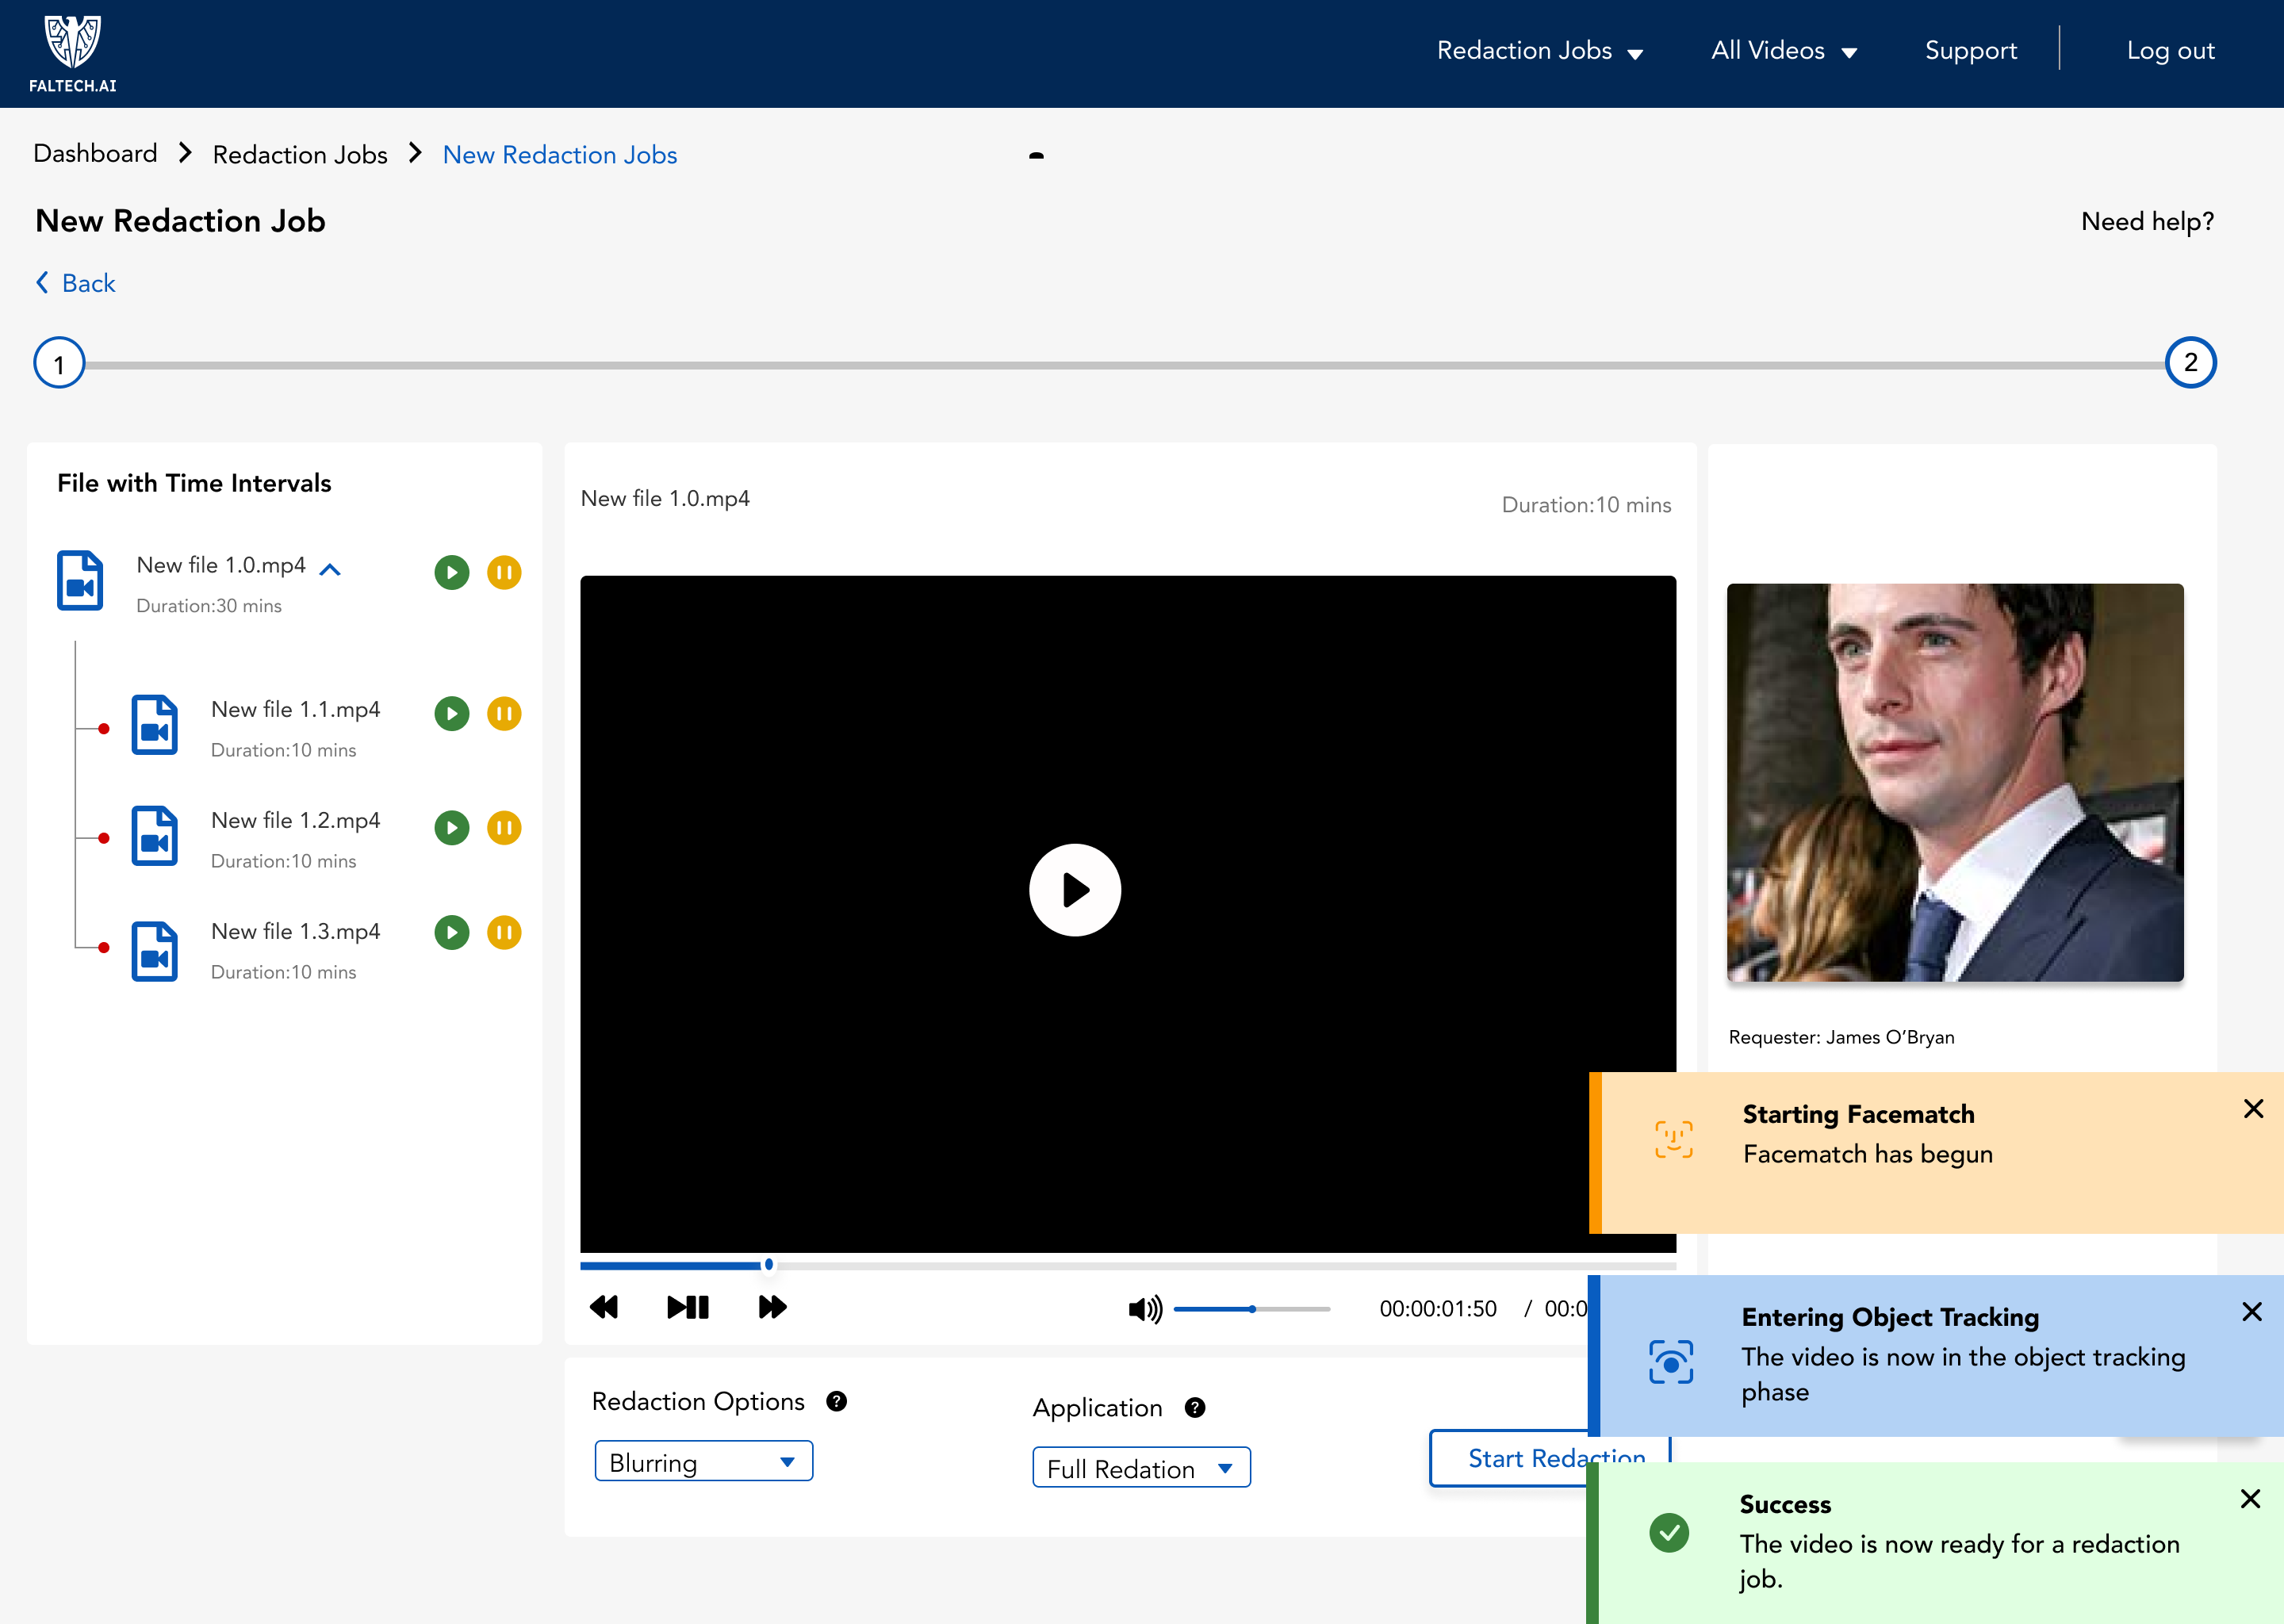The image size is (2284, 1624).
Task: Click video progress bar handle
Action: point(769,1265)
